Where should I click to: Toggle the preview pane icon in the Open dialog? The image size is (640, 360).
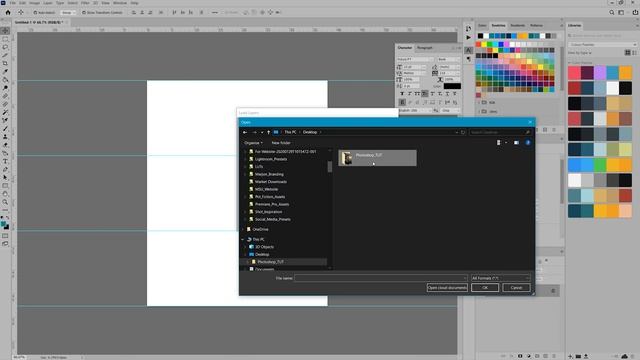pyautogui.click(x=516, y=142)
